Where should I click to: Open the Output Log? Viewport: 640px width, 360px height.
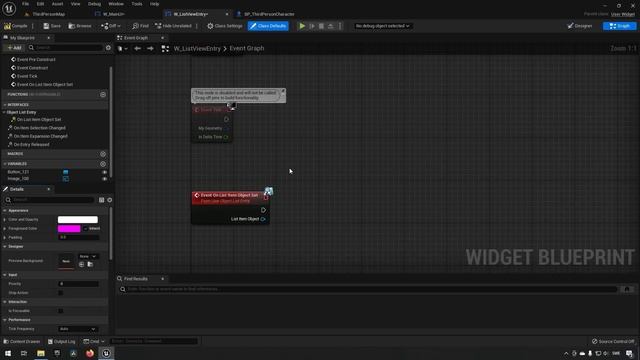pyautogui.click(x=61, y=342)
